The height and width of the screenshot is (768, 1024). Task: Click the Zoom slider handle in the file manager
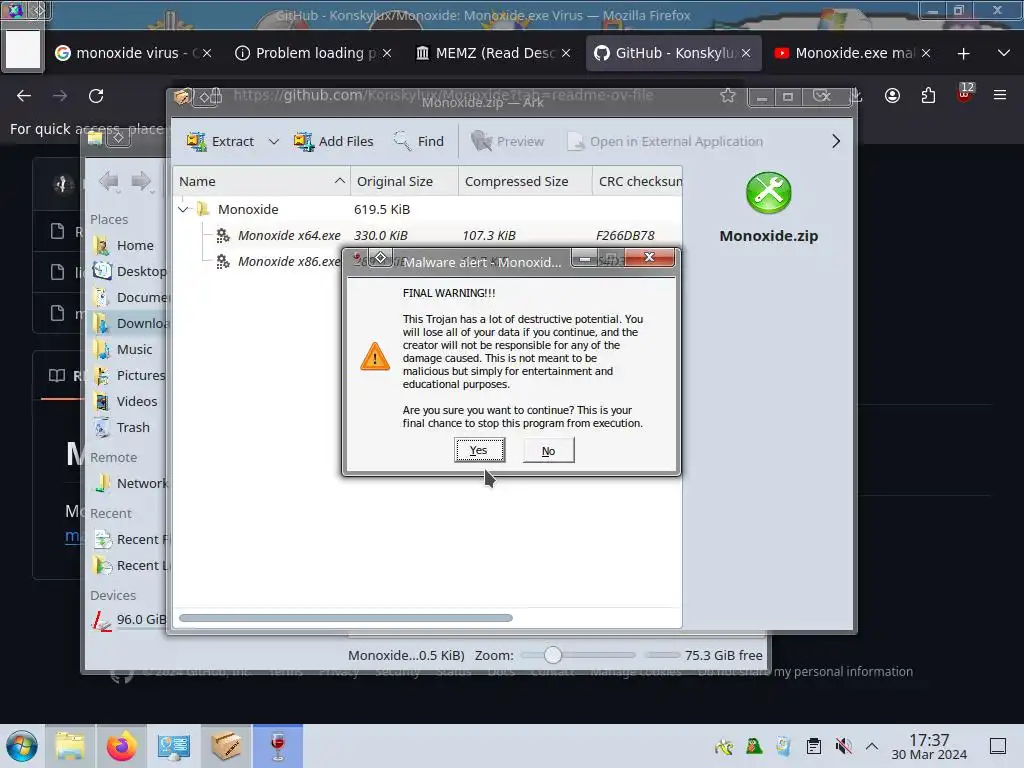pyautogui.click(x=552, y=654)
